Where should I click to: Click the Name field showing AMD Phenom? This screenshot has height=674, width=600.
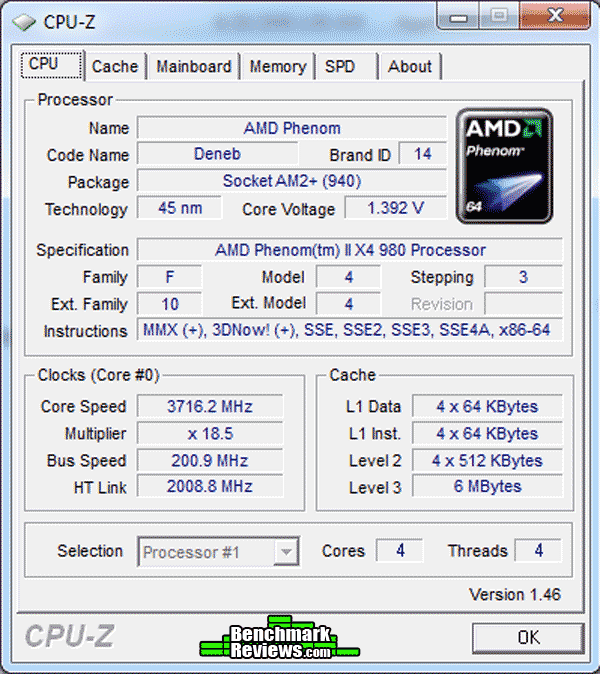point(292,128)
